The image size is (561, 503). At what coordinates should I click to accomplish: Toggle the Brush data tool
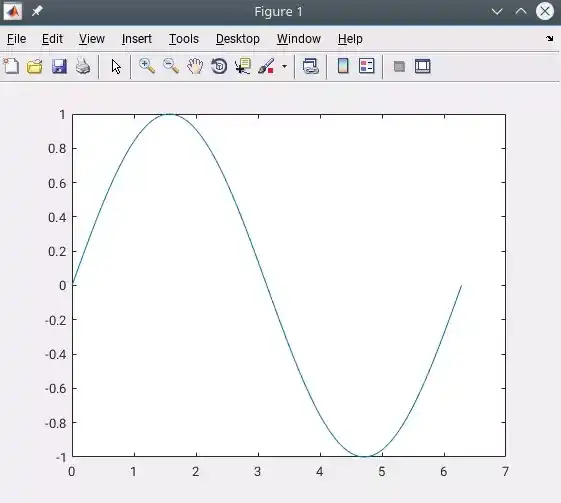(x=267, y=67)
